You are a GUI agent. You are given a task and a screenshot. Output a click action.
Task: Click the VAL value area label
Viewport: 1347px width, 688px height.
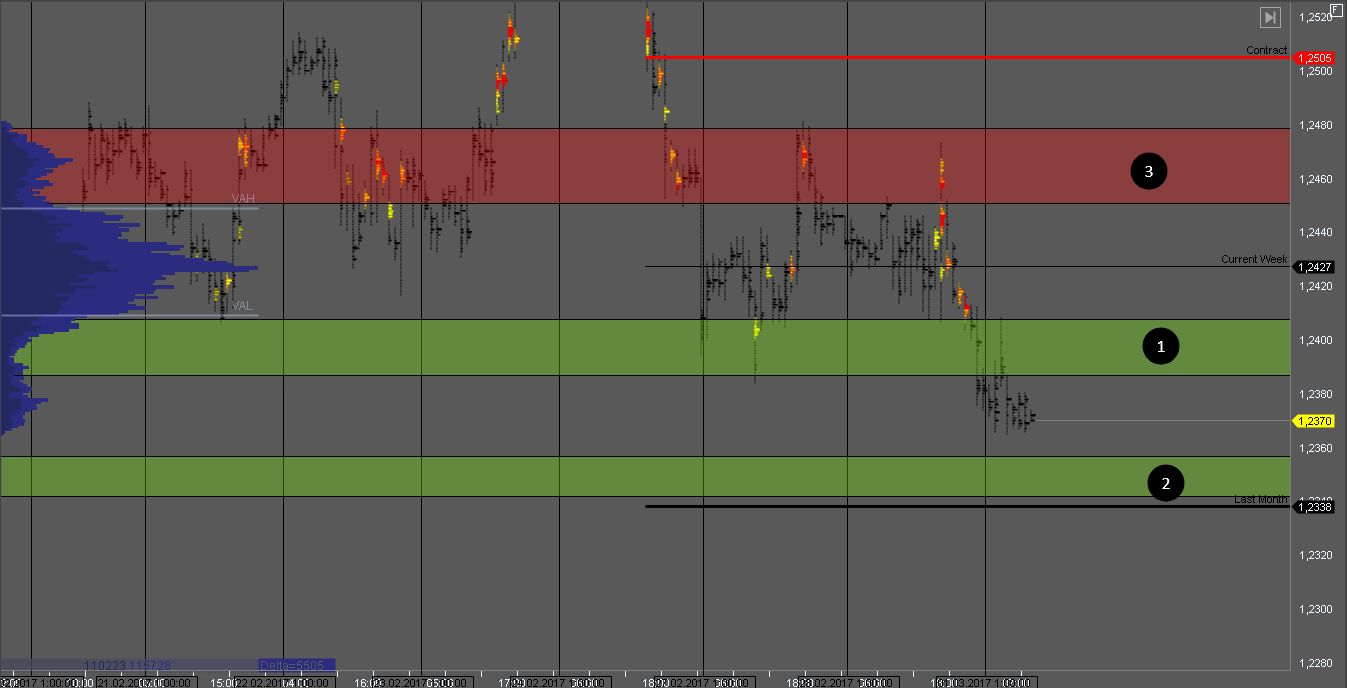[x=242, y=306]
